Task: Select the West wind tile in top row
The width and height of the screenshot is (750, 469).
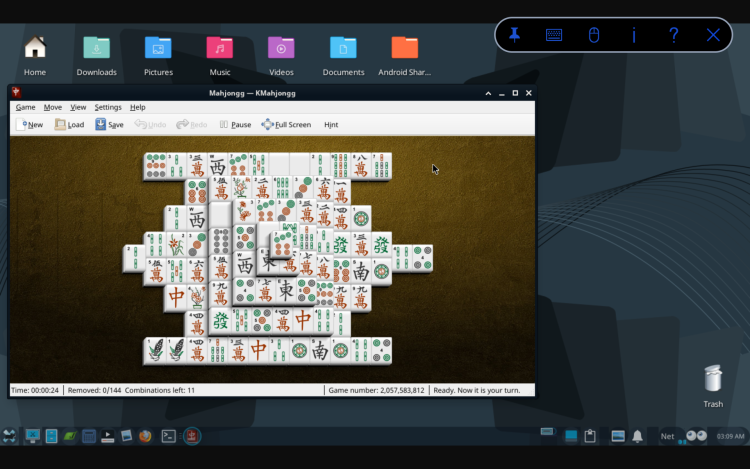Action: [218, 166]
